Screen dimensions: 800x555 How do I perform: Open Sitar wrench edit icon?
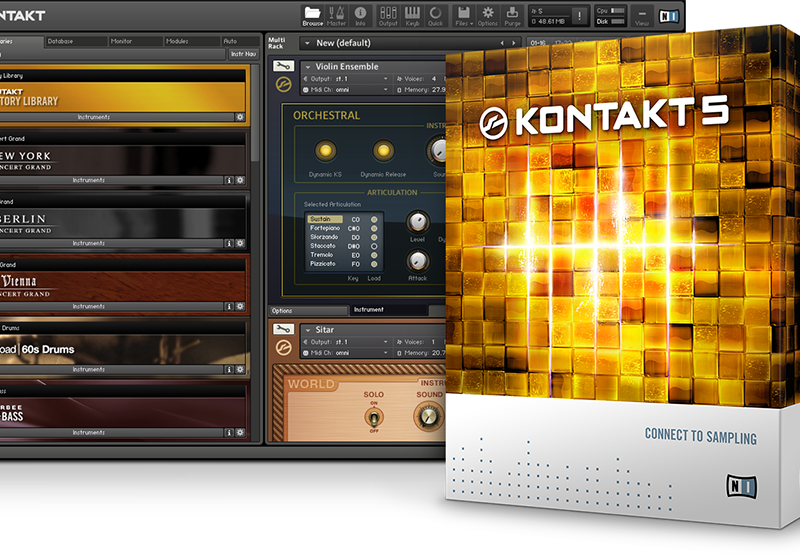click(283, 329)
